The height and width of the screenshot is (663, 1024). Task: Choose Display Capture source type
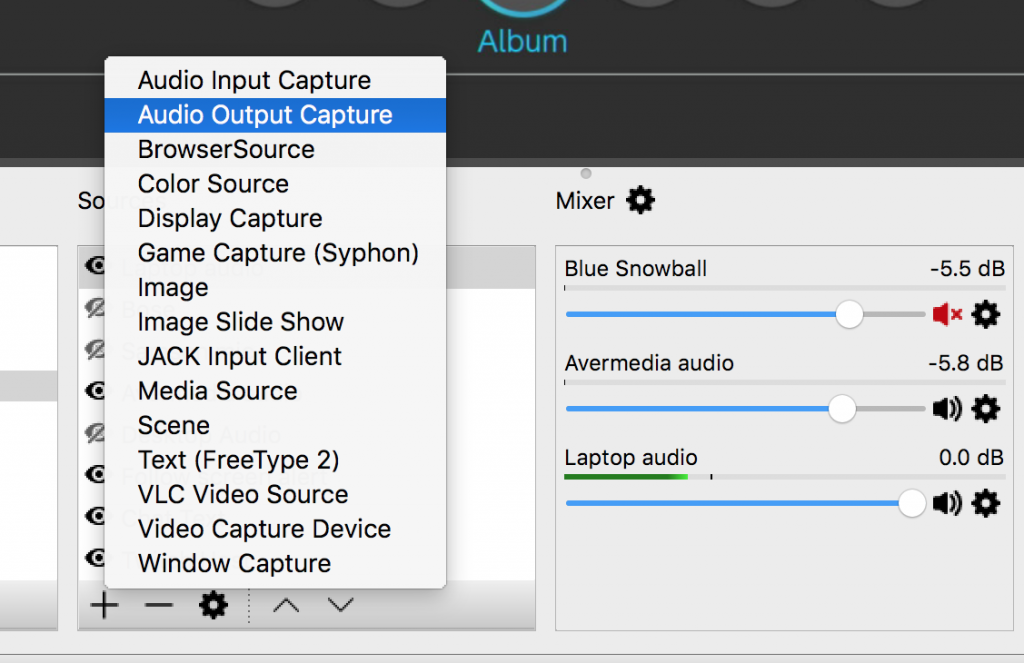275,219
